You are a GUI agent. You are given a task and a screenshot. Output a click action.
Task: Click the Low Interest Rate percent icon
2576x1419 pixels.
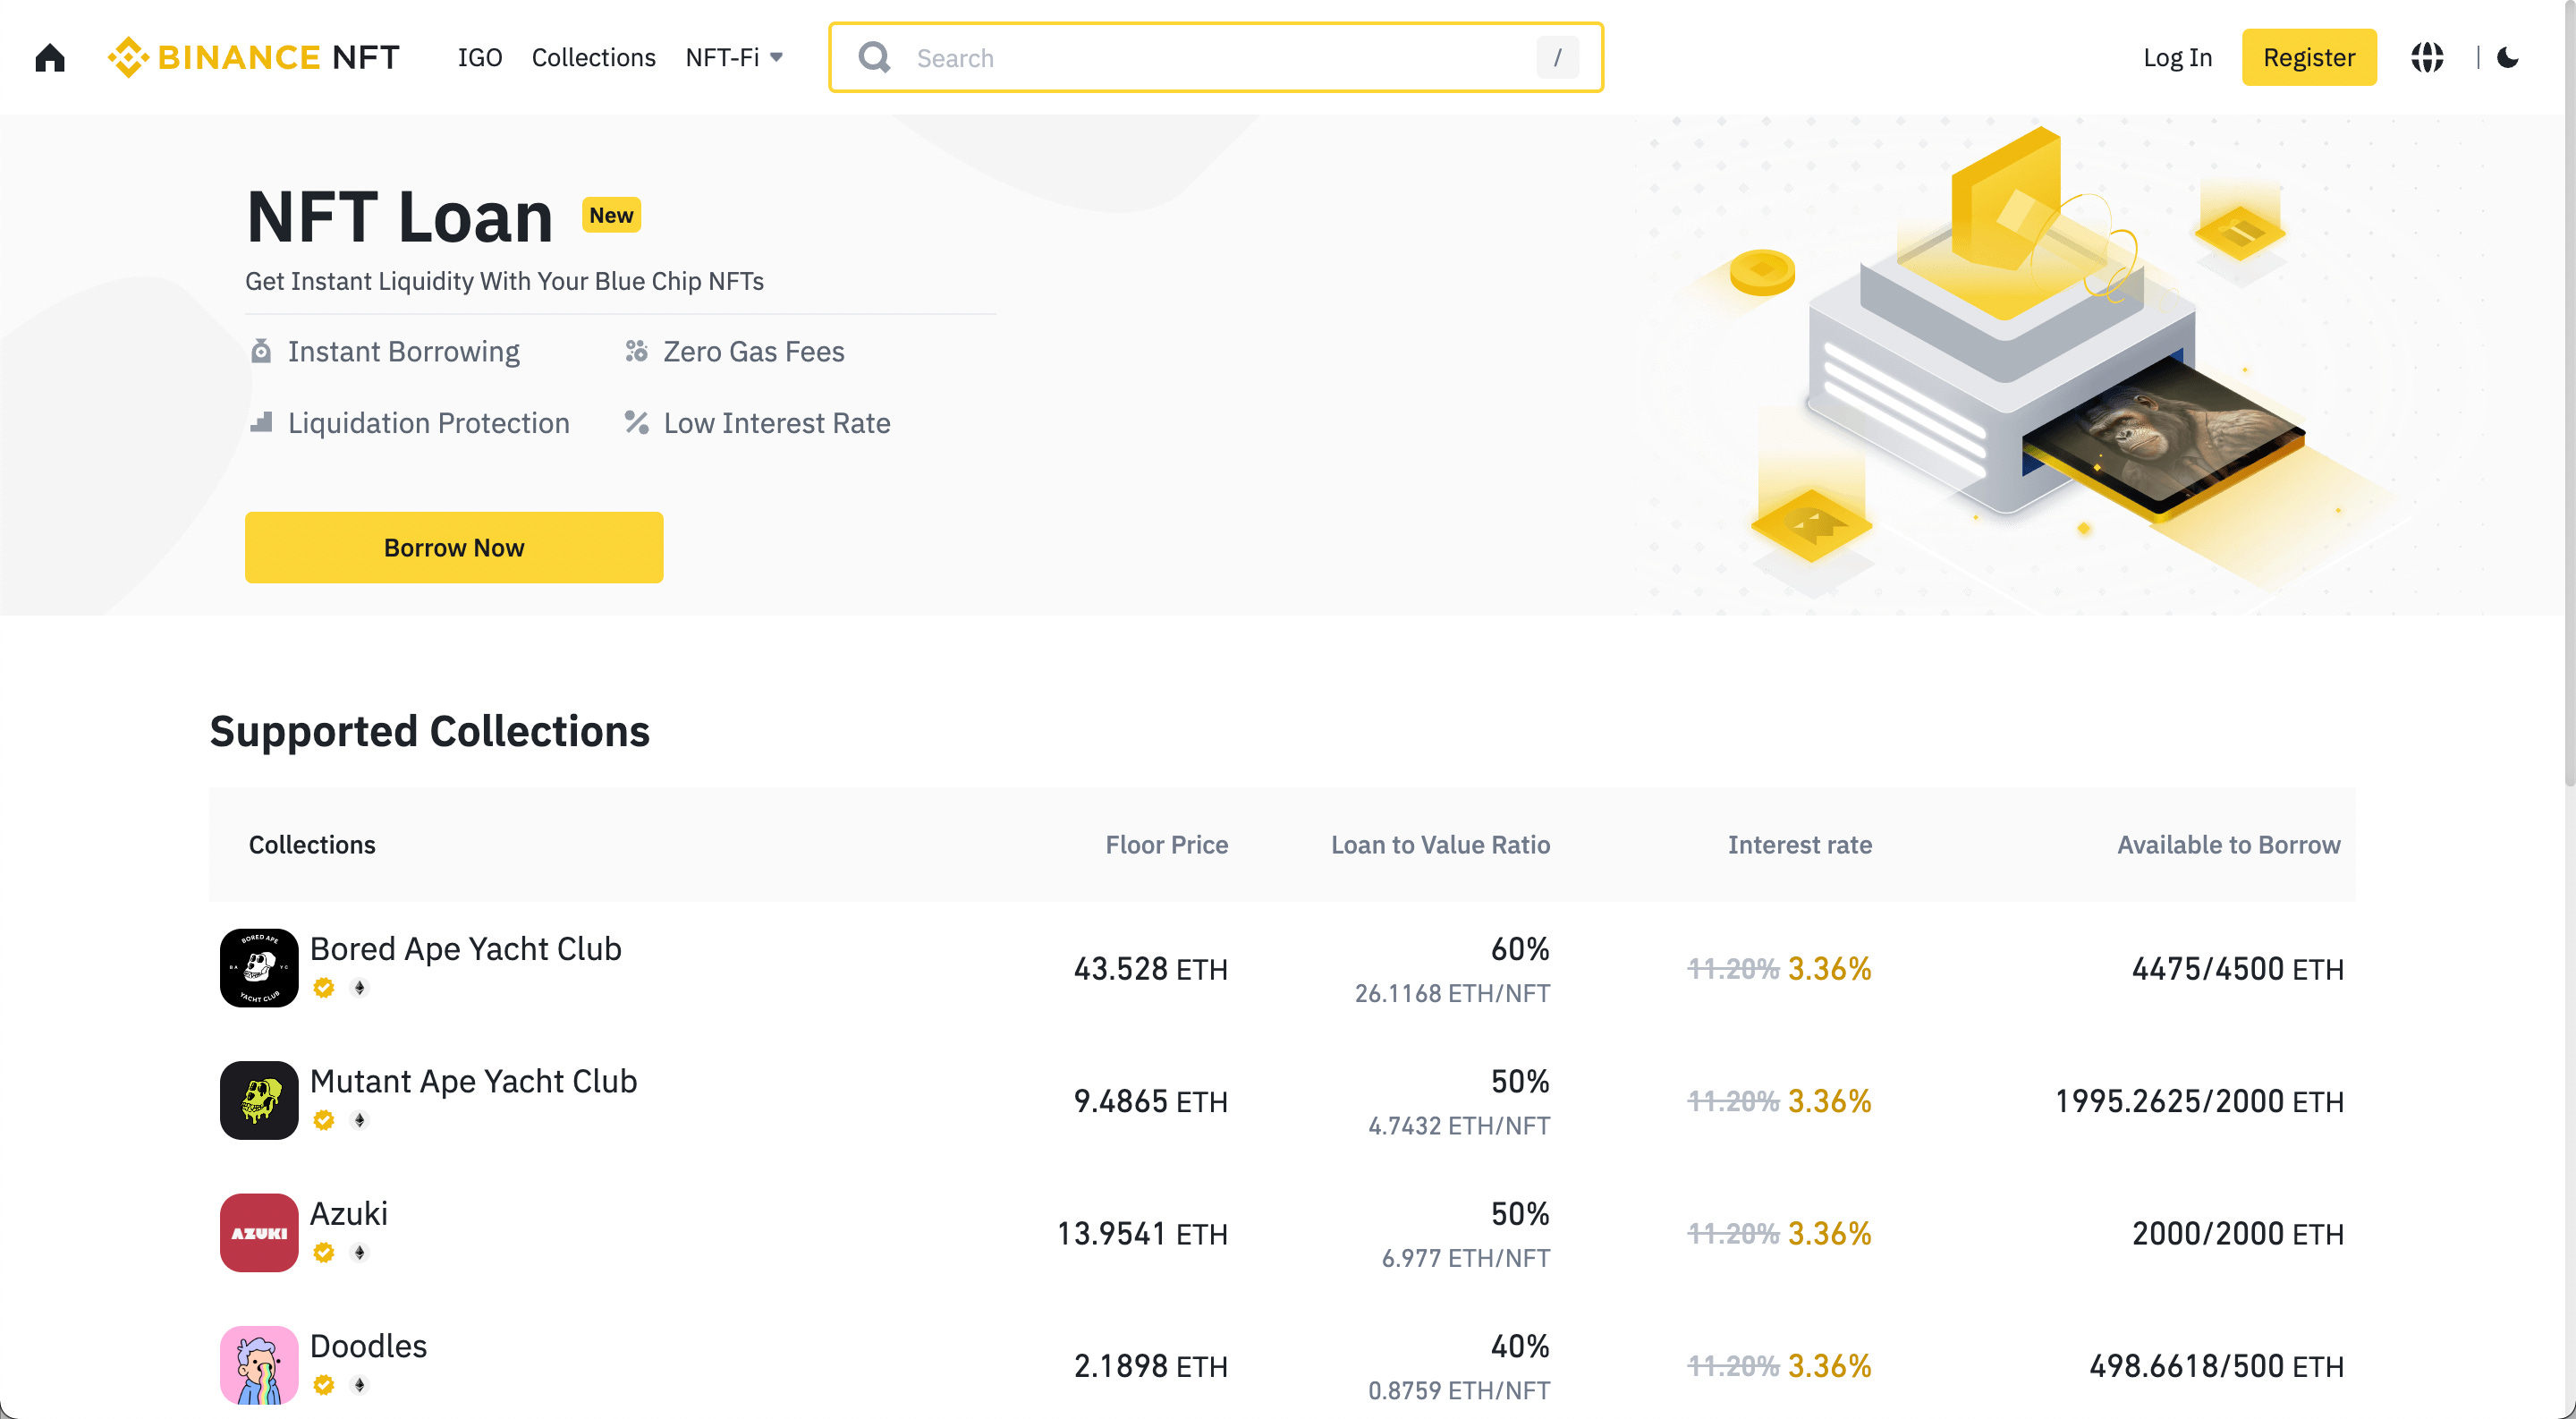(637, 422)
